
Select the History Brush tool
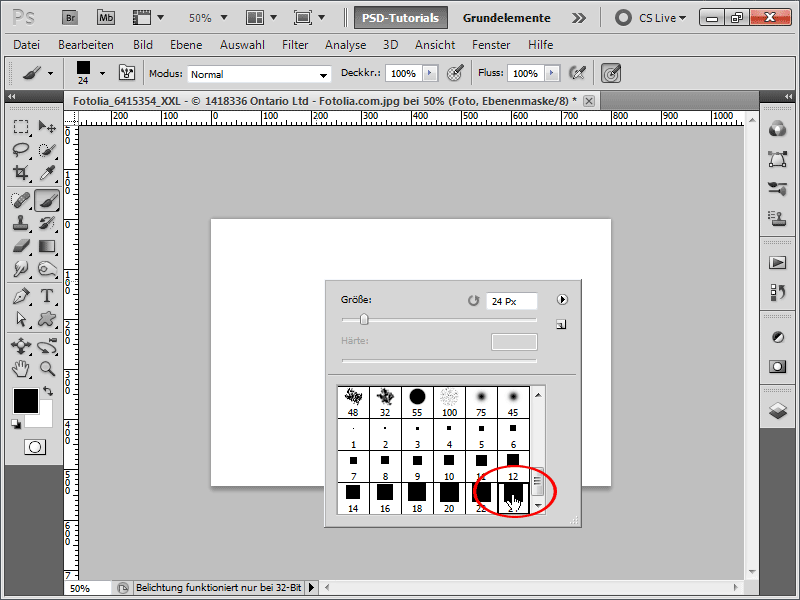(47, 223)
